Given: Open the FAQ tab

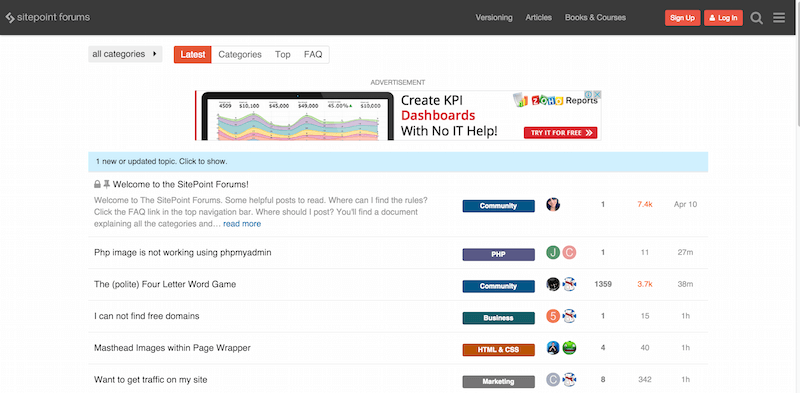Looking at the screenshot, I should (313, 55).
